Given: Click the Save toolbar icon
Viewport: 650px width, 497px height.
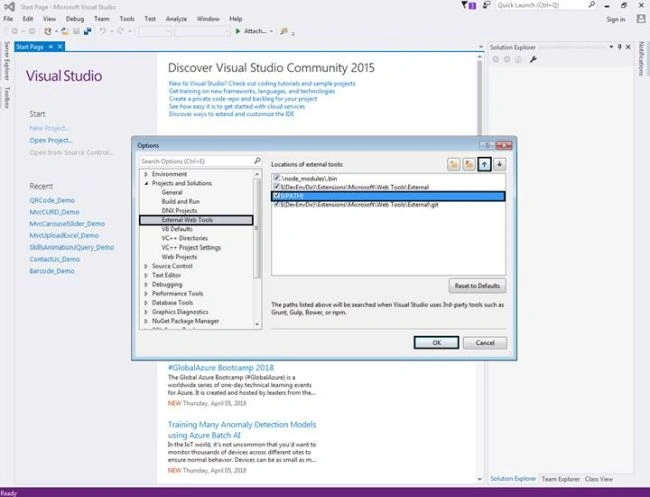Looking at the screenshot, I should coord(76,31).
